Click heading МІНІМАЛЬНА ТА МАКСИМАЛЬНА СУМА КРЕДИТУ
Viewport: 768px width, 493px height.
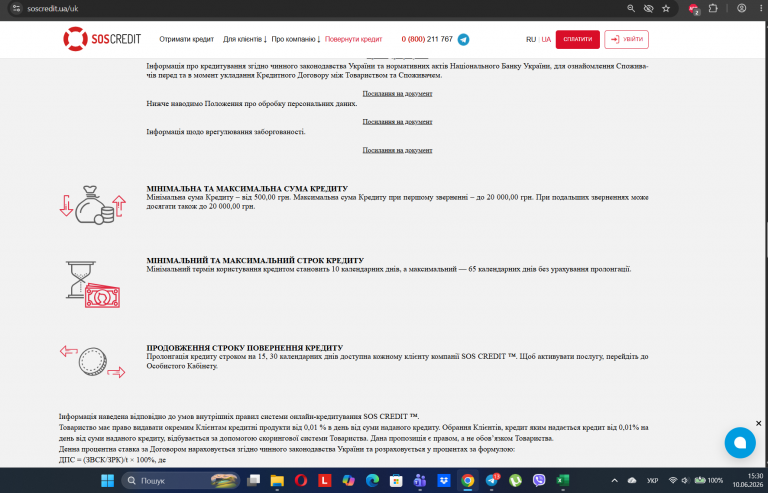coord(247,188)
